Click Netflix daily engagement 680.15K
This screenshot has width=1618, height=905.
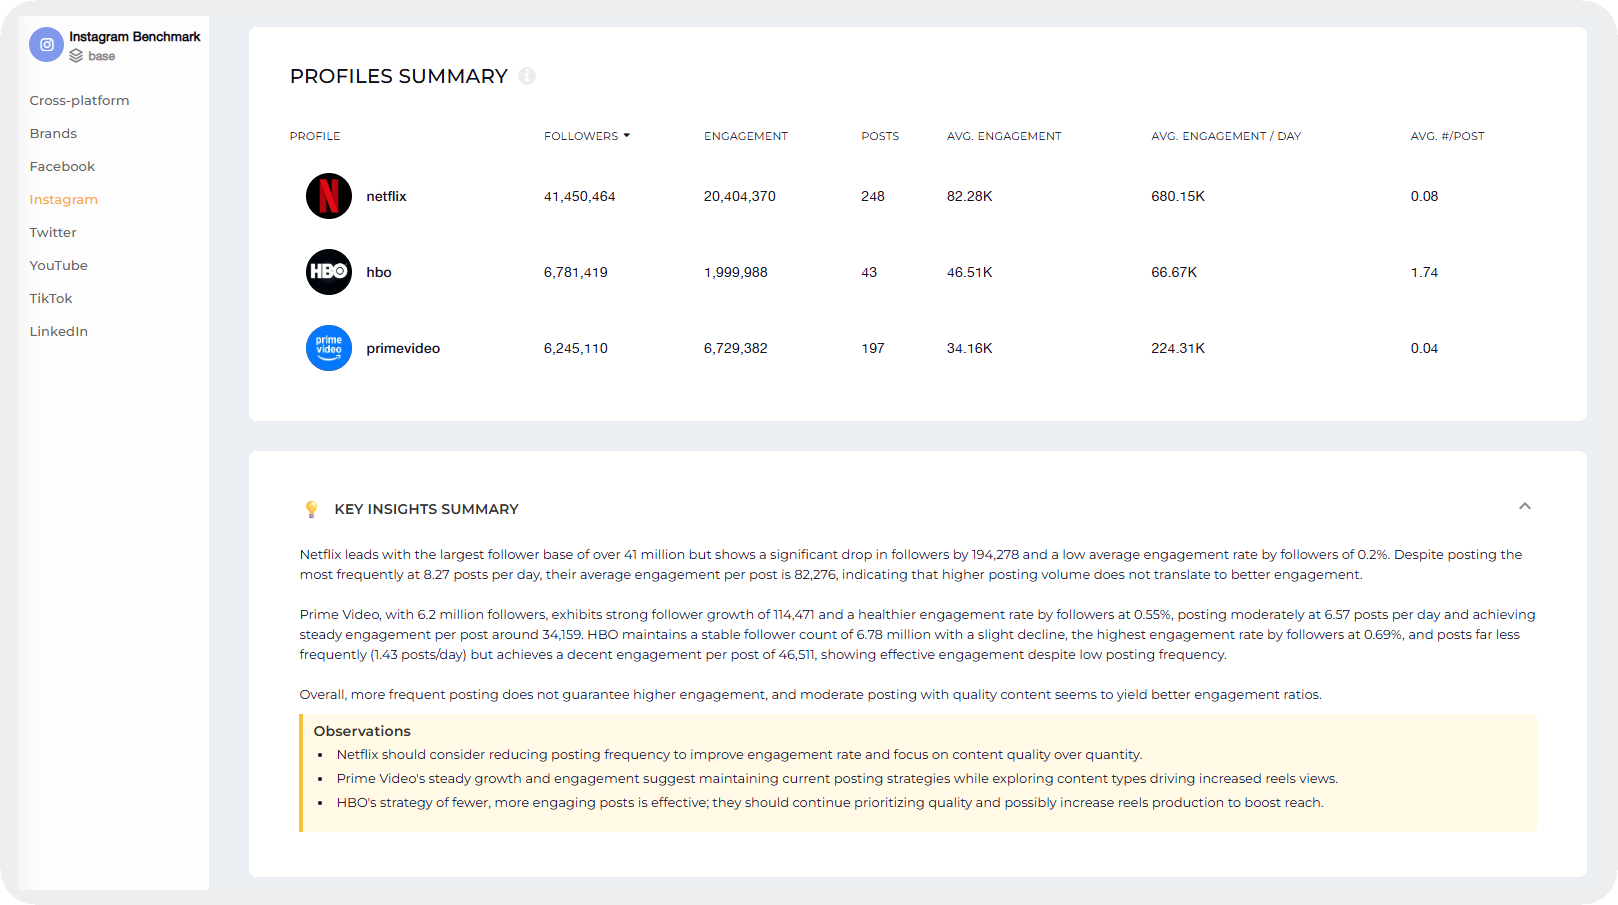point(1178,196)
